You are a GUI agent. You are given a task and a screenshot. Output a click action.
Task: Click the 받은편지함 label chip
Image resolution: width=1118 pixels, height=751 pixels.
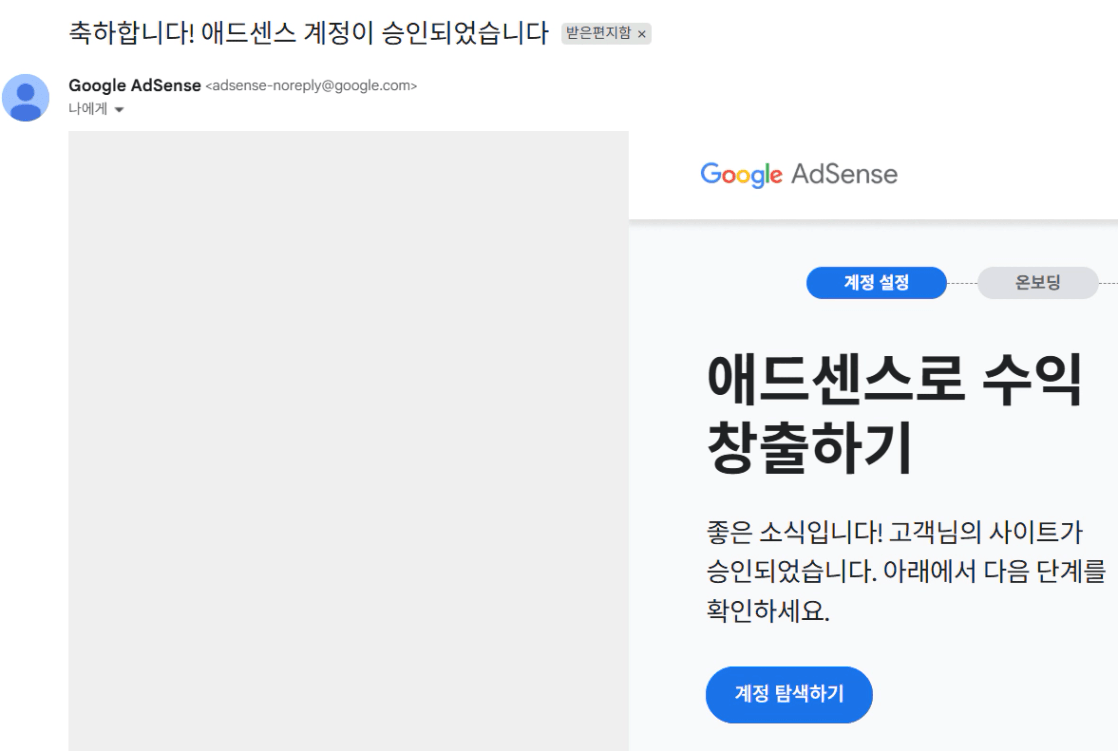click(x=598, y=34)
